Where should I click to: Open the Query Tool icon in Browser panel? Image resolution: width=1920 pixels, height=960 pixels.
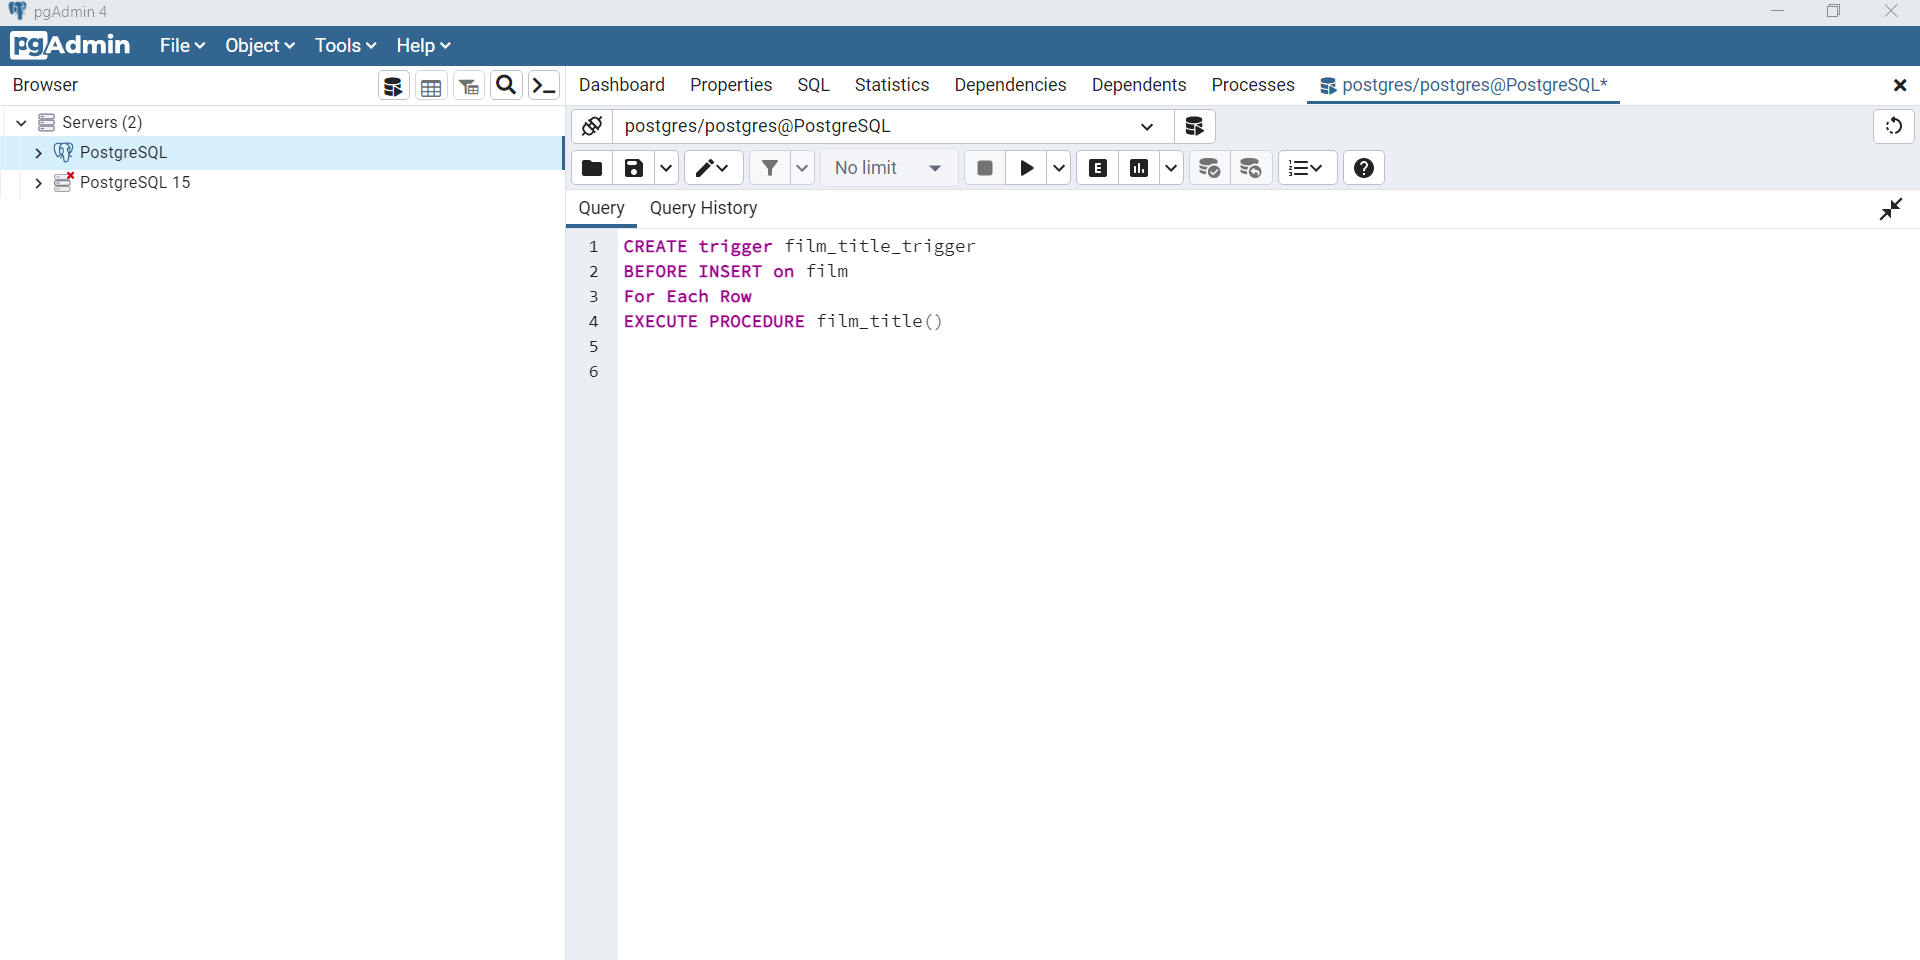(394, 86)
